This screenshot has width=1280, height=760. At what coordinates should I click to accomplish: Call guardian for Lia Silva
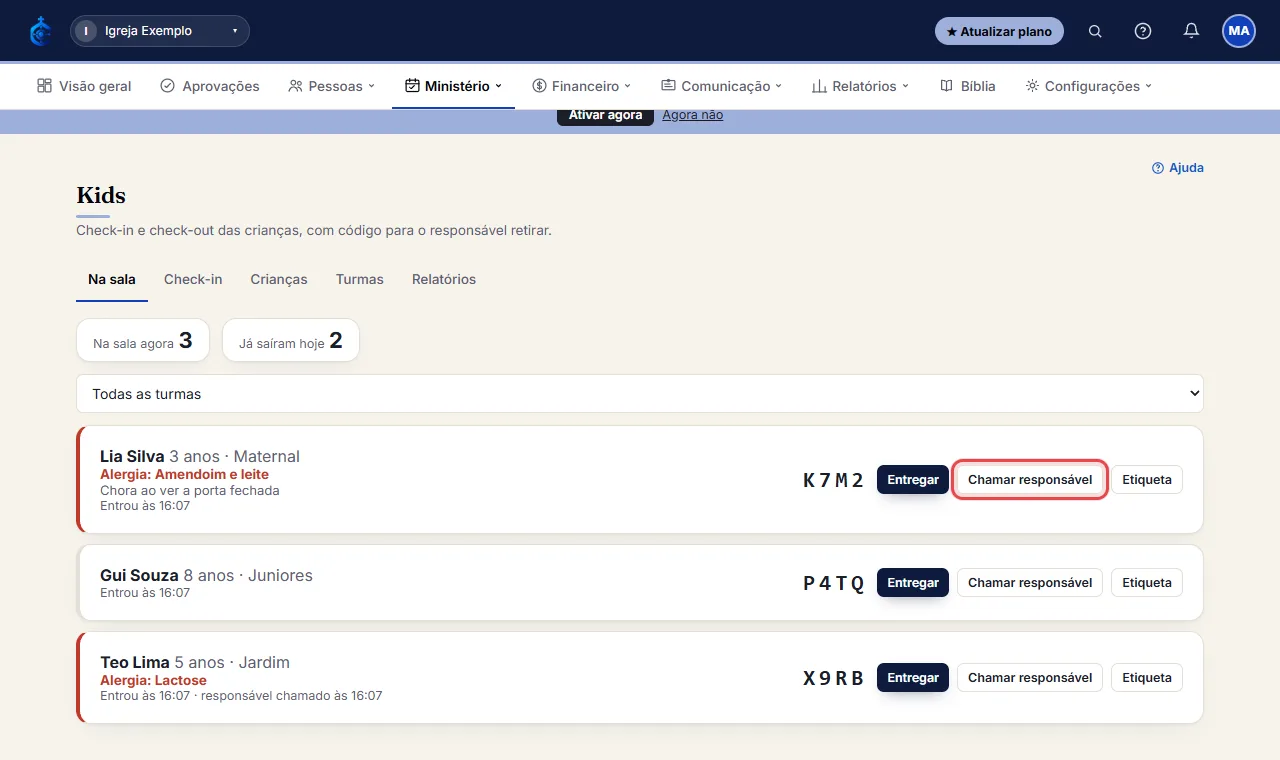point(1030,480)
